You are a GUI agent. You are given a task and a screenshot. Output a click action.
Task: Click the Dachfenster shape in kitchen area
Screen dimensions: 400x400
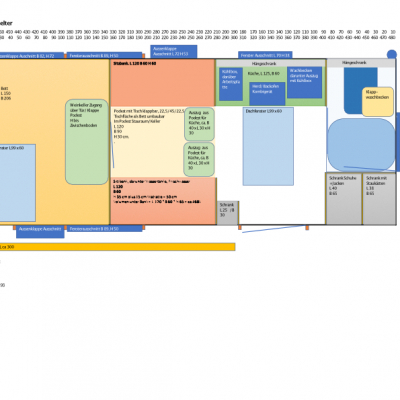(x=268, y=146)
